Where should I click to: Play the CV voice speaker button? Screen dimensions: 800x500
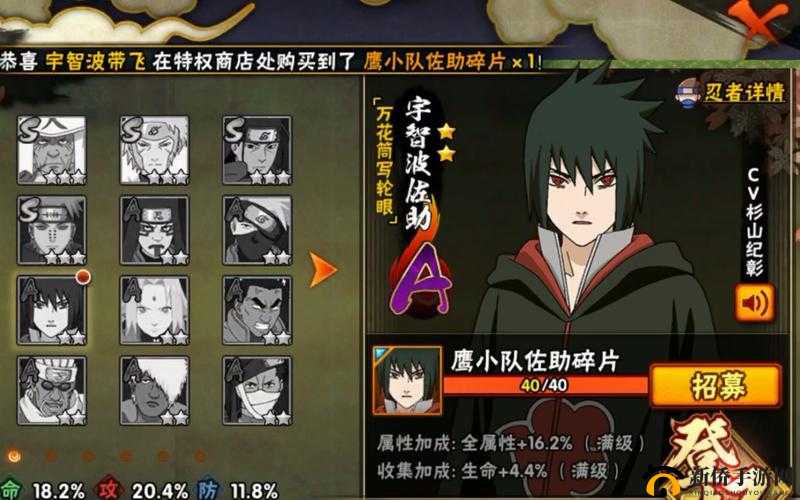pos(754,303)
